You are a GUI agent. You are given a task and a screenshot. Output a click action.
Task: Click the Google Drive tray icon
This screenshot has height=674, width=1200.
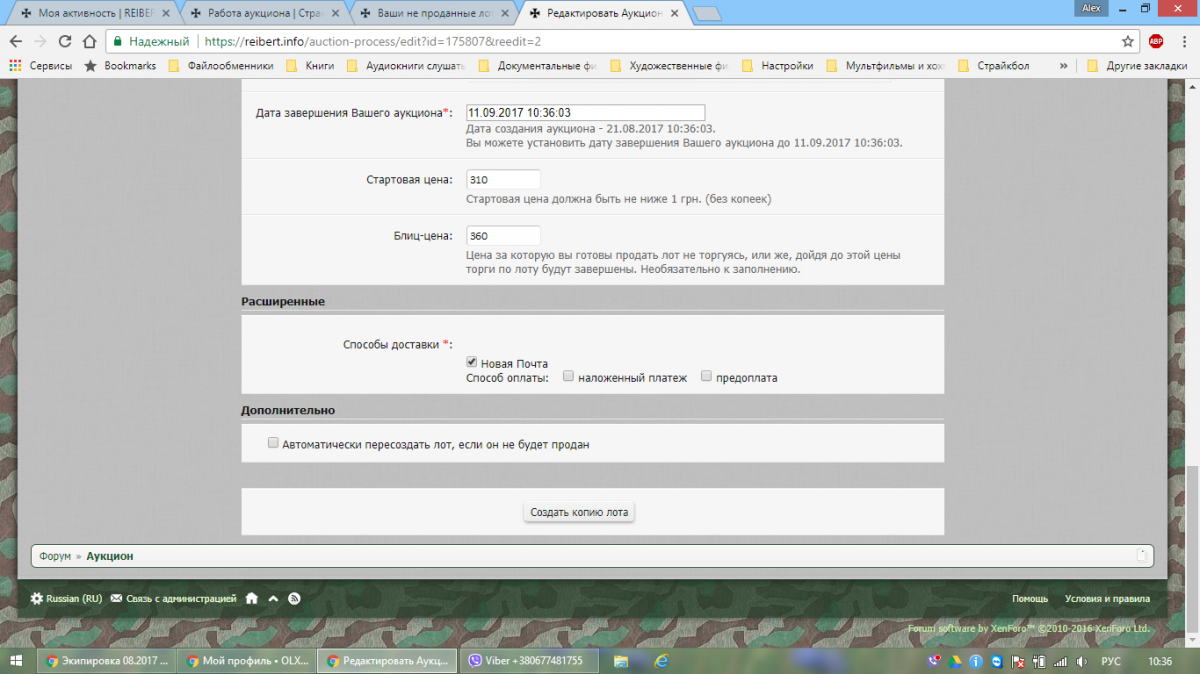pyautogui.click(x=955, y=661)
